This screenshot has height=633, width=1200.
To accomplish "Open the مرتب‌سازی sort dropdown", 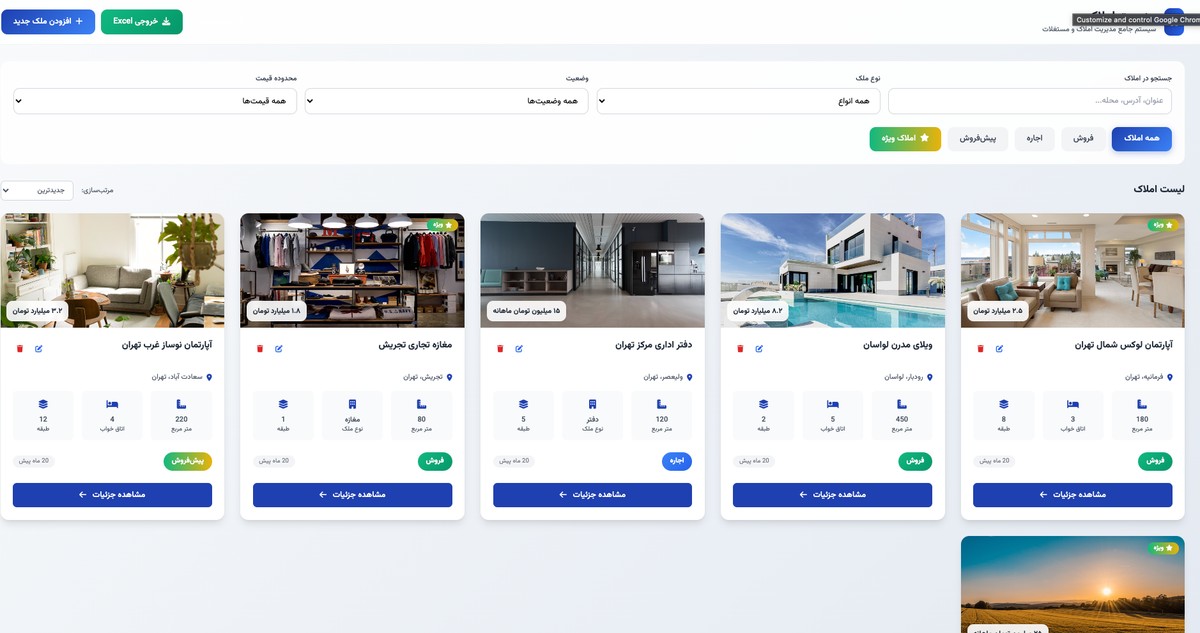I will coord(37,190).
